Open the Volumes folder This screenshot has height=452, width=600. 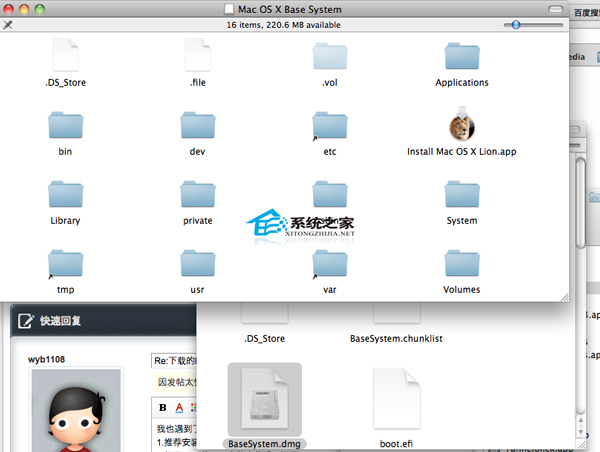coord(462,263)
